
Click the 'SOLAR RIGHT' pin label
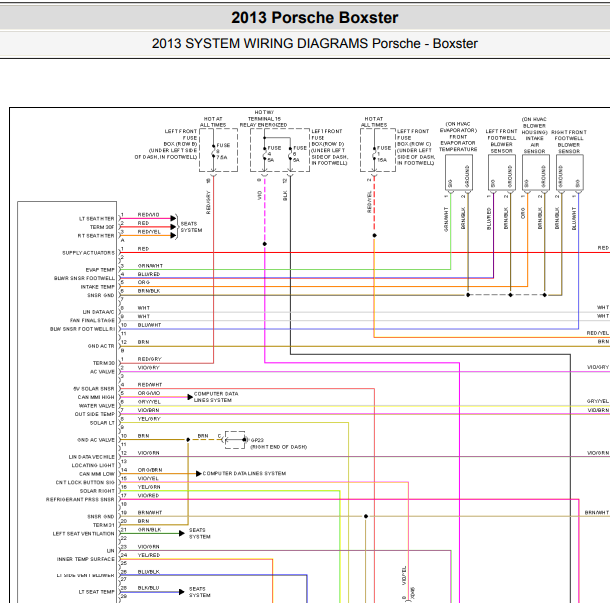pyautogui.click(x=97, y=491)
